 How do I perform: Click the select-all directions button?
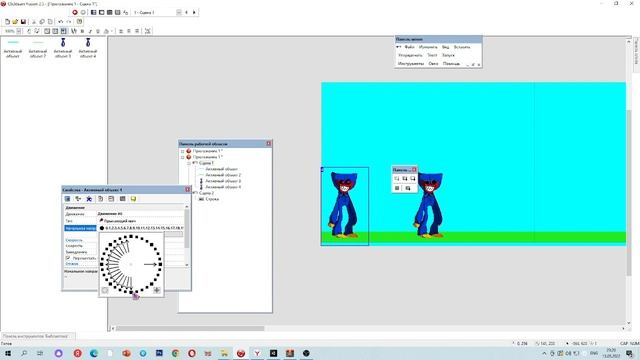coord(157,290)
